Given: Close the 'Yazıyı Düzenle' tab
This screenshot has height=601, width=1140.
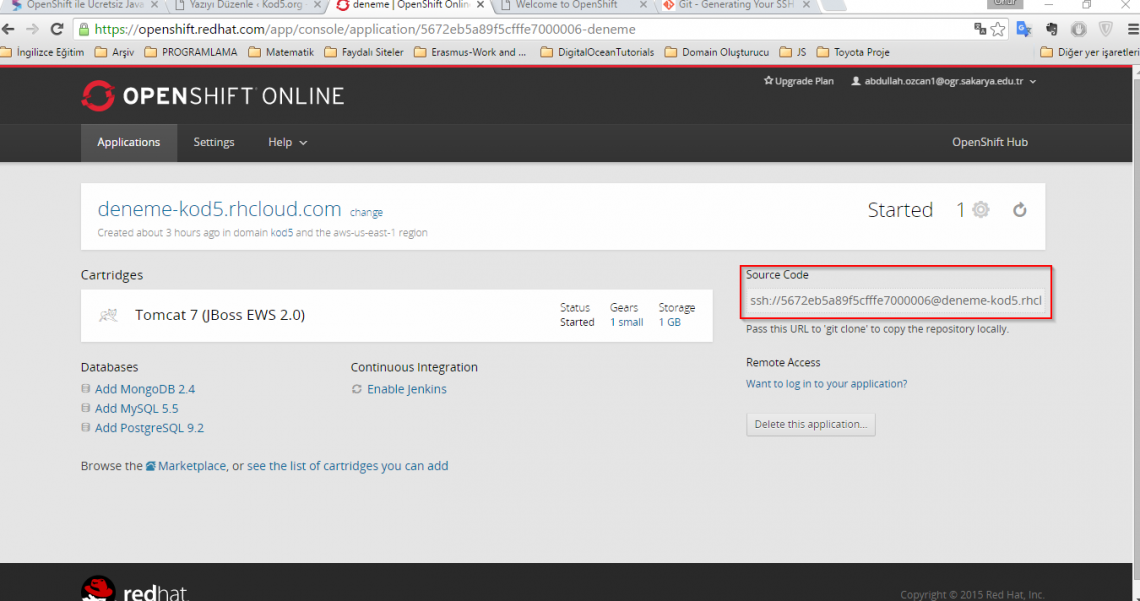Looking at the screenshot, I should pos(317,5).
